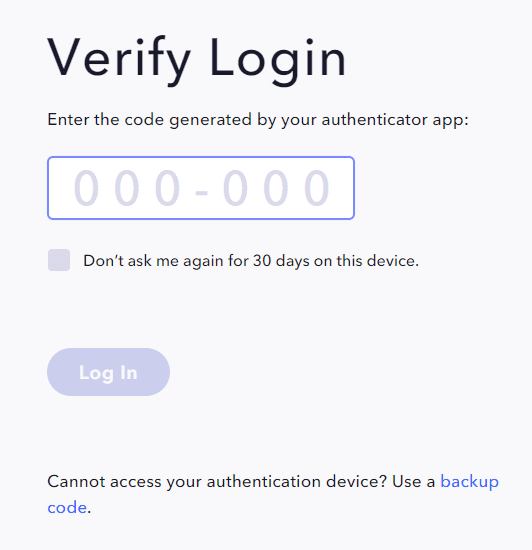This screenshot has height=550, width=532.
Task: Submit the form with Log In
Action: click(108, 372)
